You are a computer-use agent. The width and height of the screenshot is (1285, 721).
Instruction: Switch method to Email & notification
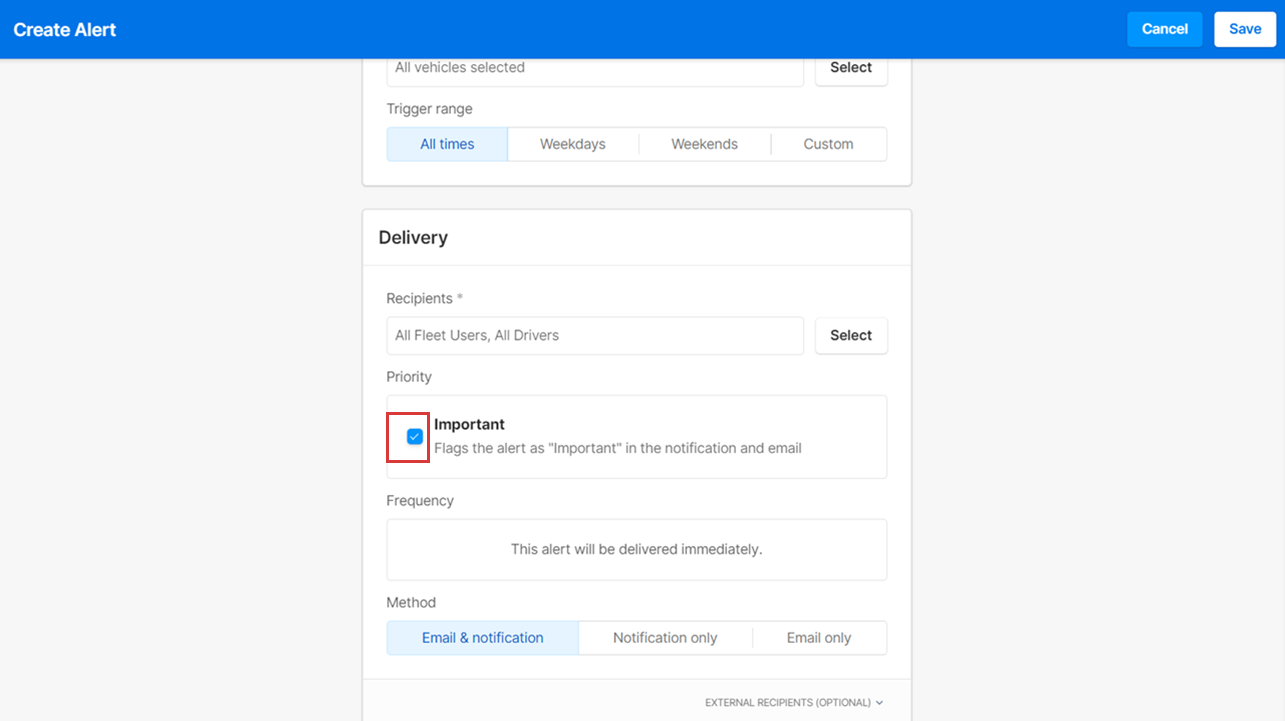click(483, 638)
